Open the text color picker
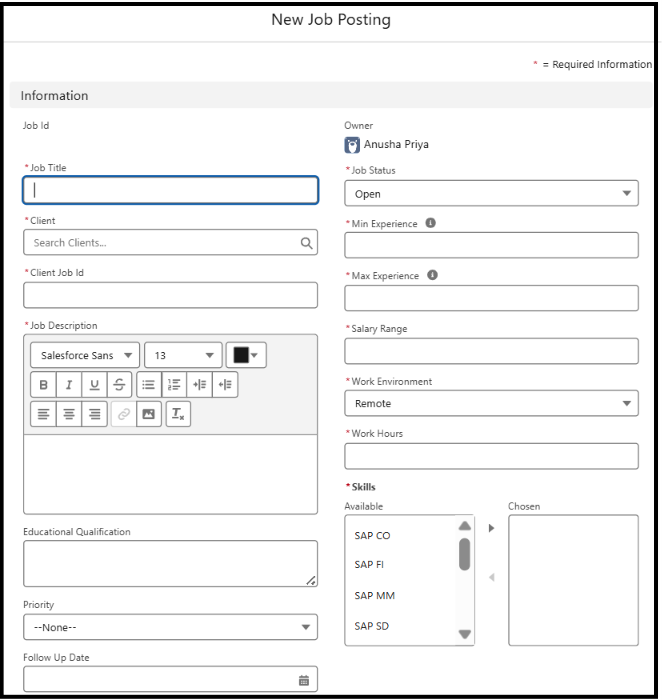 (x=246, y=355)
